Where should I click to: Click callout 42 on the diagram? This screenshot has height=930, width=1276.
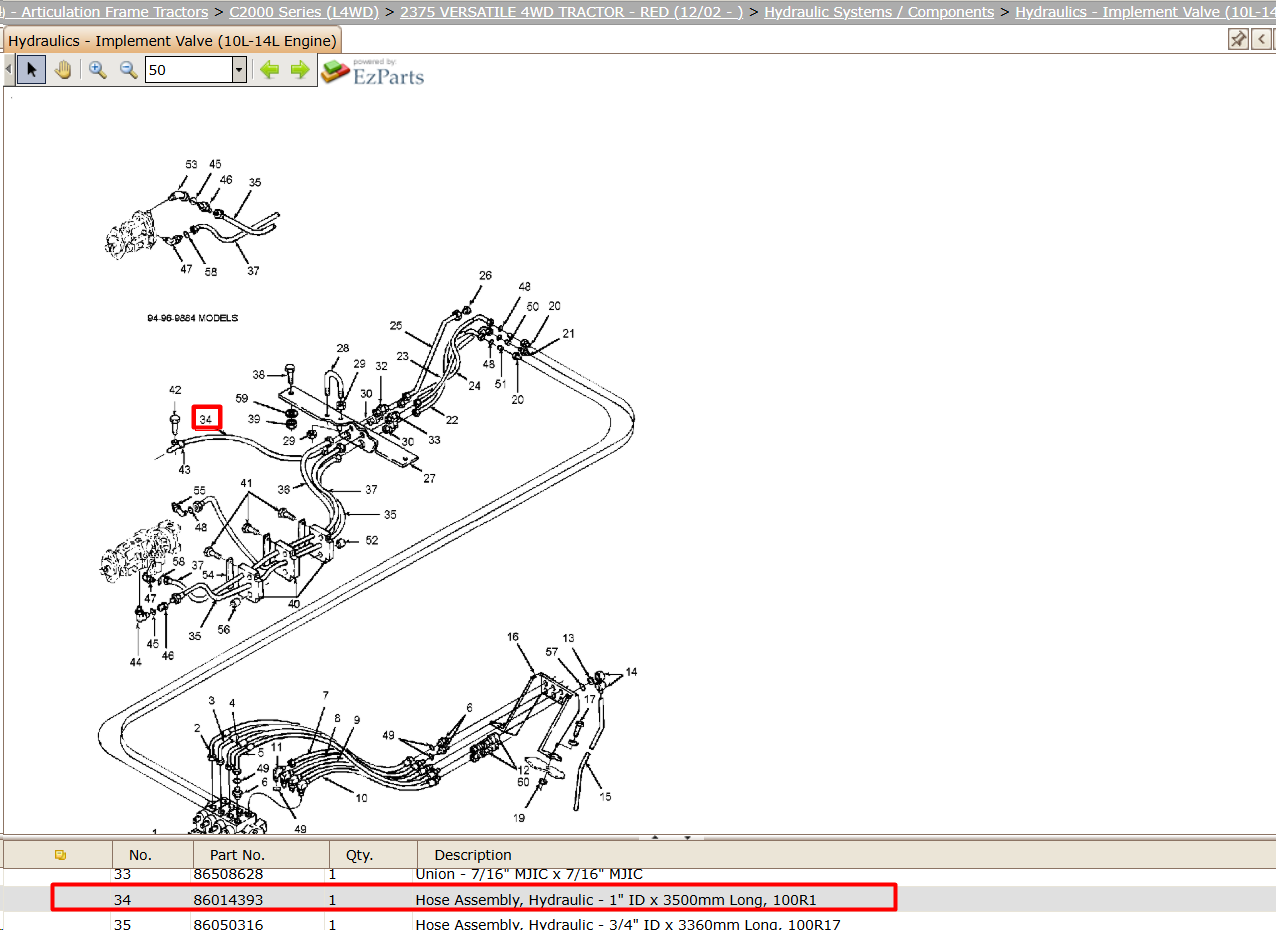pos(175,390)
